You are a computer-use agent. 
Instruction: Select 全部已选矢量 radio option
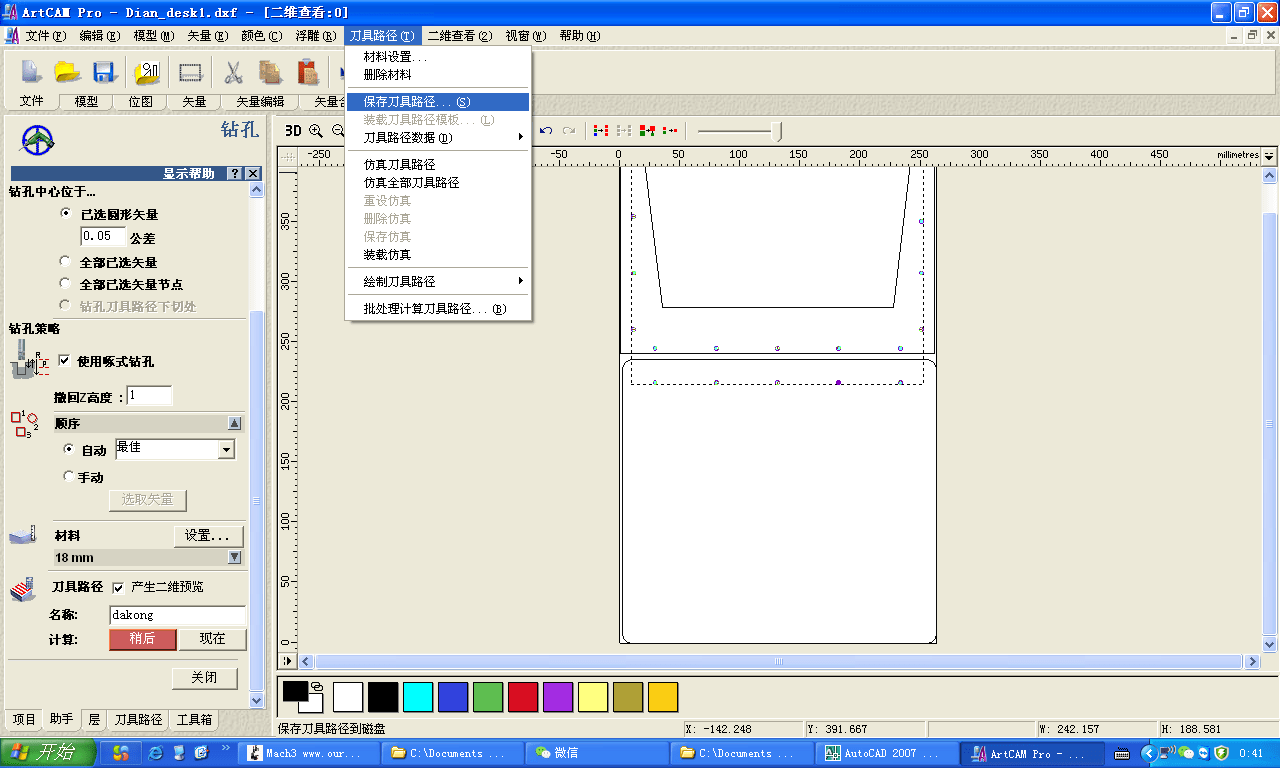click(x=66, y=262)
